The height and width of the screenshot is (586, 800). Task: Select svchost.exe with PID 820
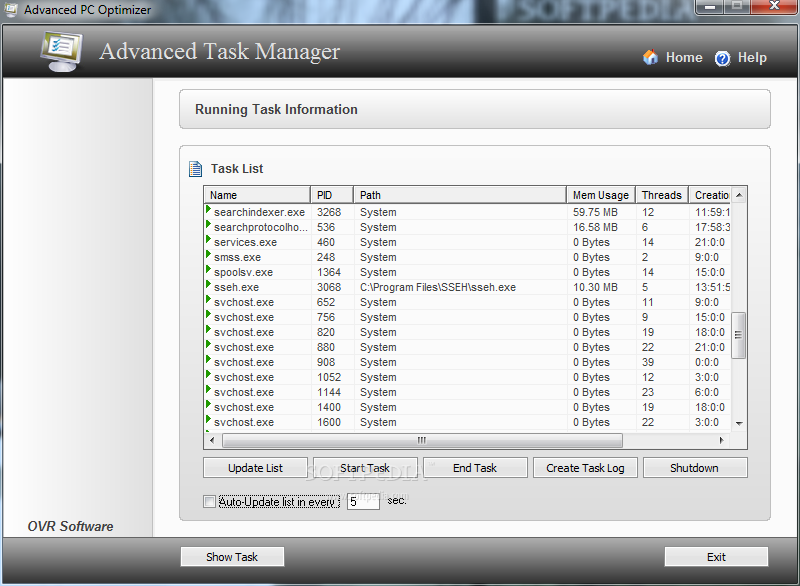pyautogui.click(x=467, y=332)
